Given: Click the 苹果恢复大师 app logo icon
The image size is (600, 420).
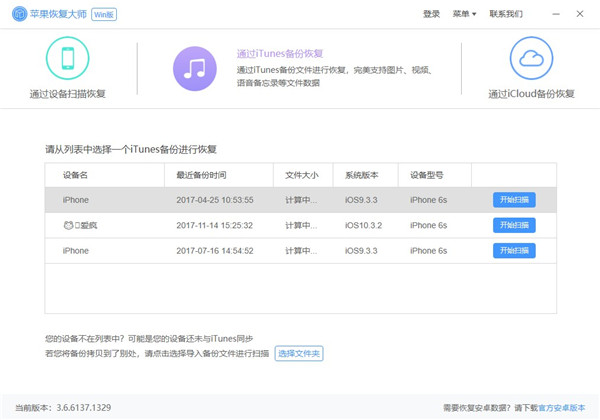Looking at the screenshot, I should point(20,14).
